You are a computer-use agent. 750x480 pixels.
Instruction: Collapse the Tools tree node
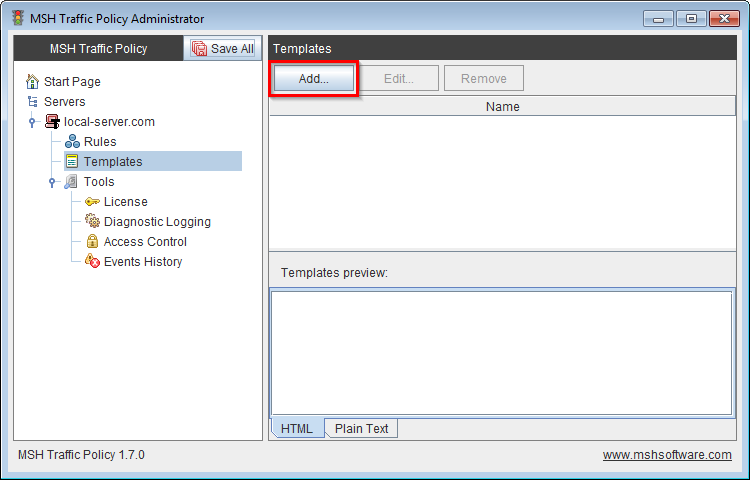click(52, 182)
